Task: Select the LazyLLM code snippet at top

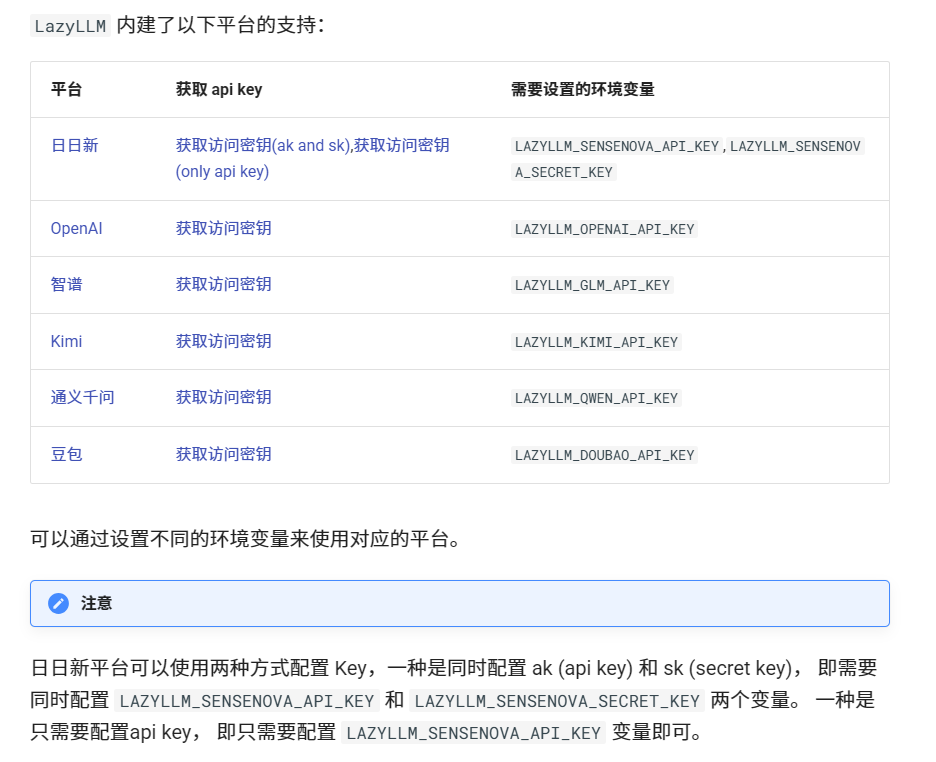Action: 68,25
